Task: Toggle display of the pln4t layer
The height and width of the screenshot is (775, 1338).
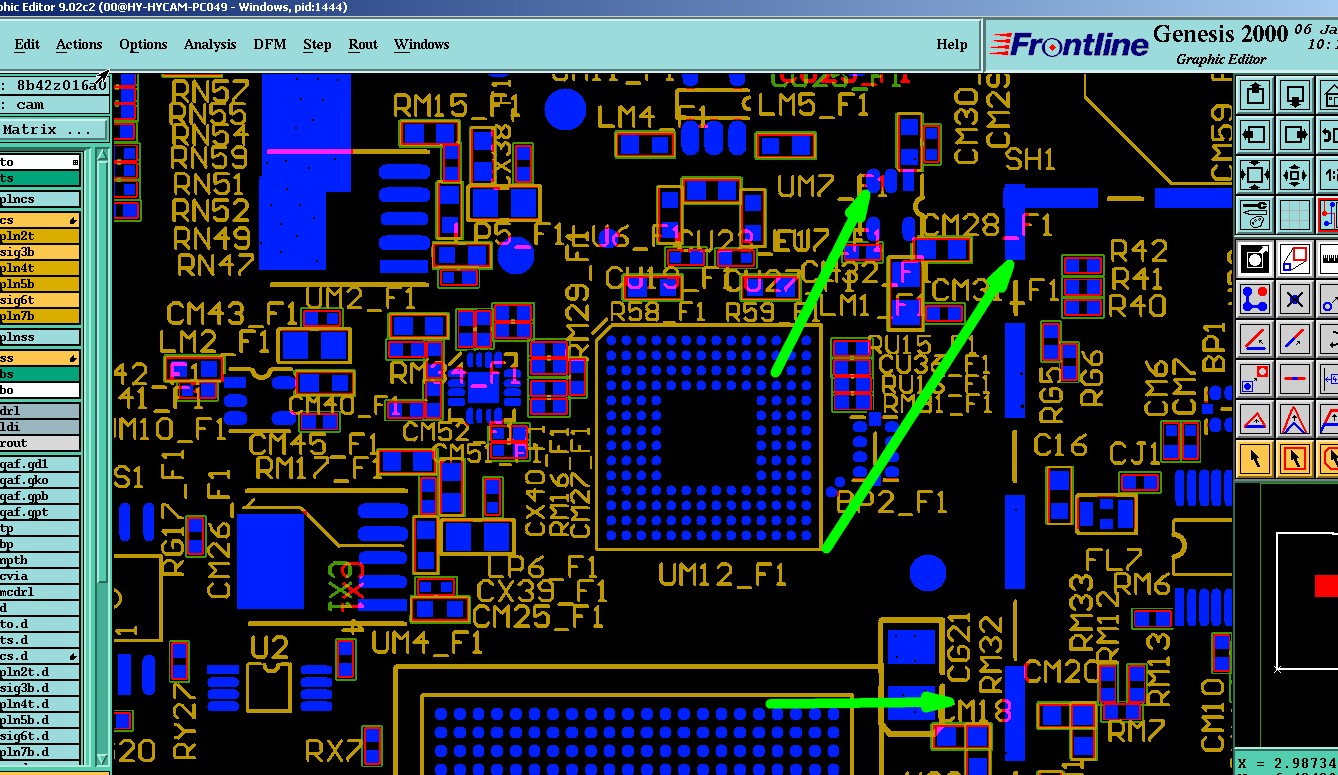Action: [40, 267]
